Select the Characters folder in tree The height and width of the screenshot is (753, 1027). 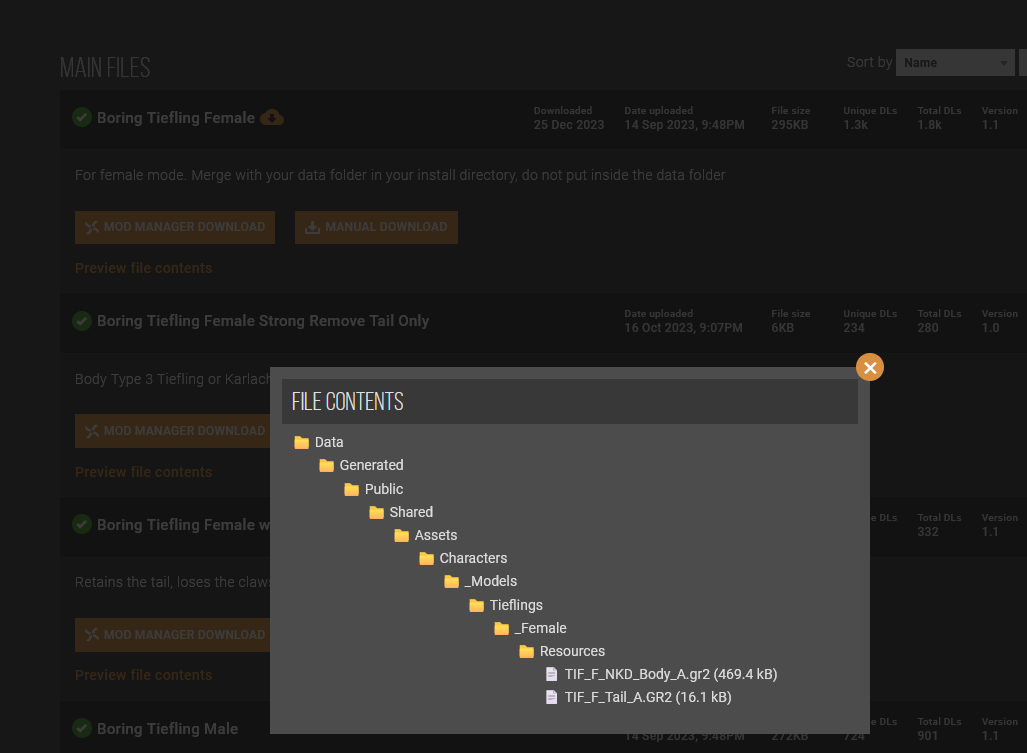pos(472,558)
